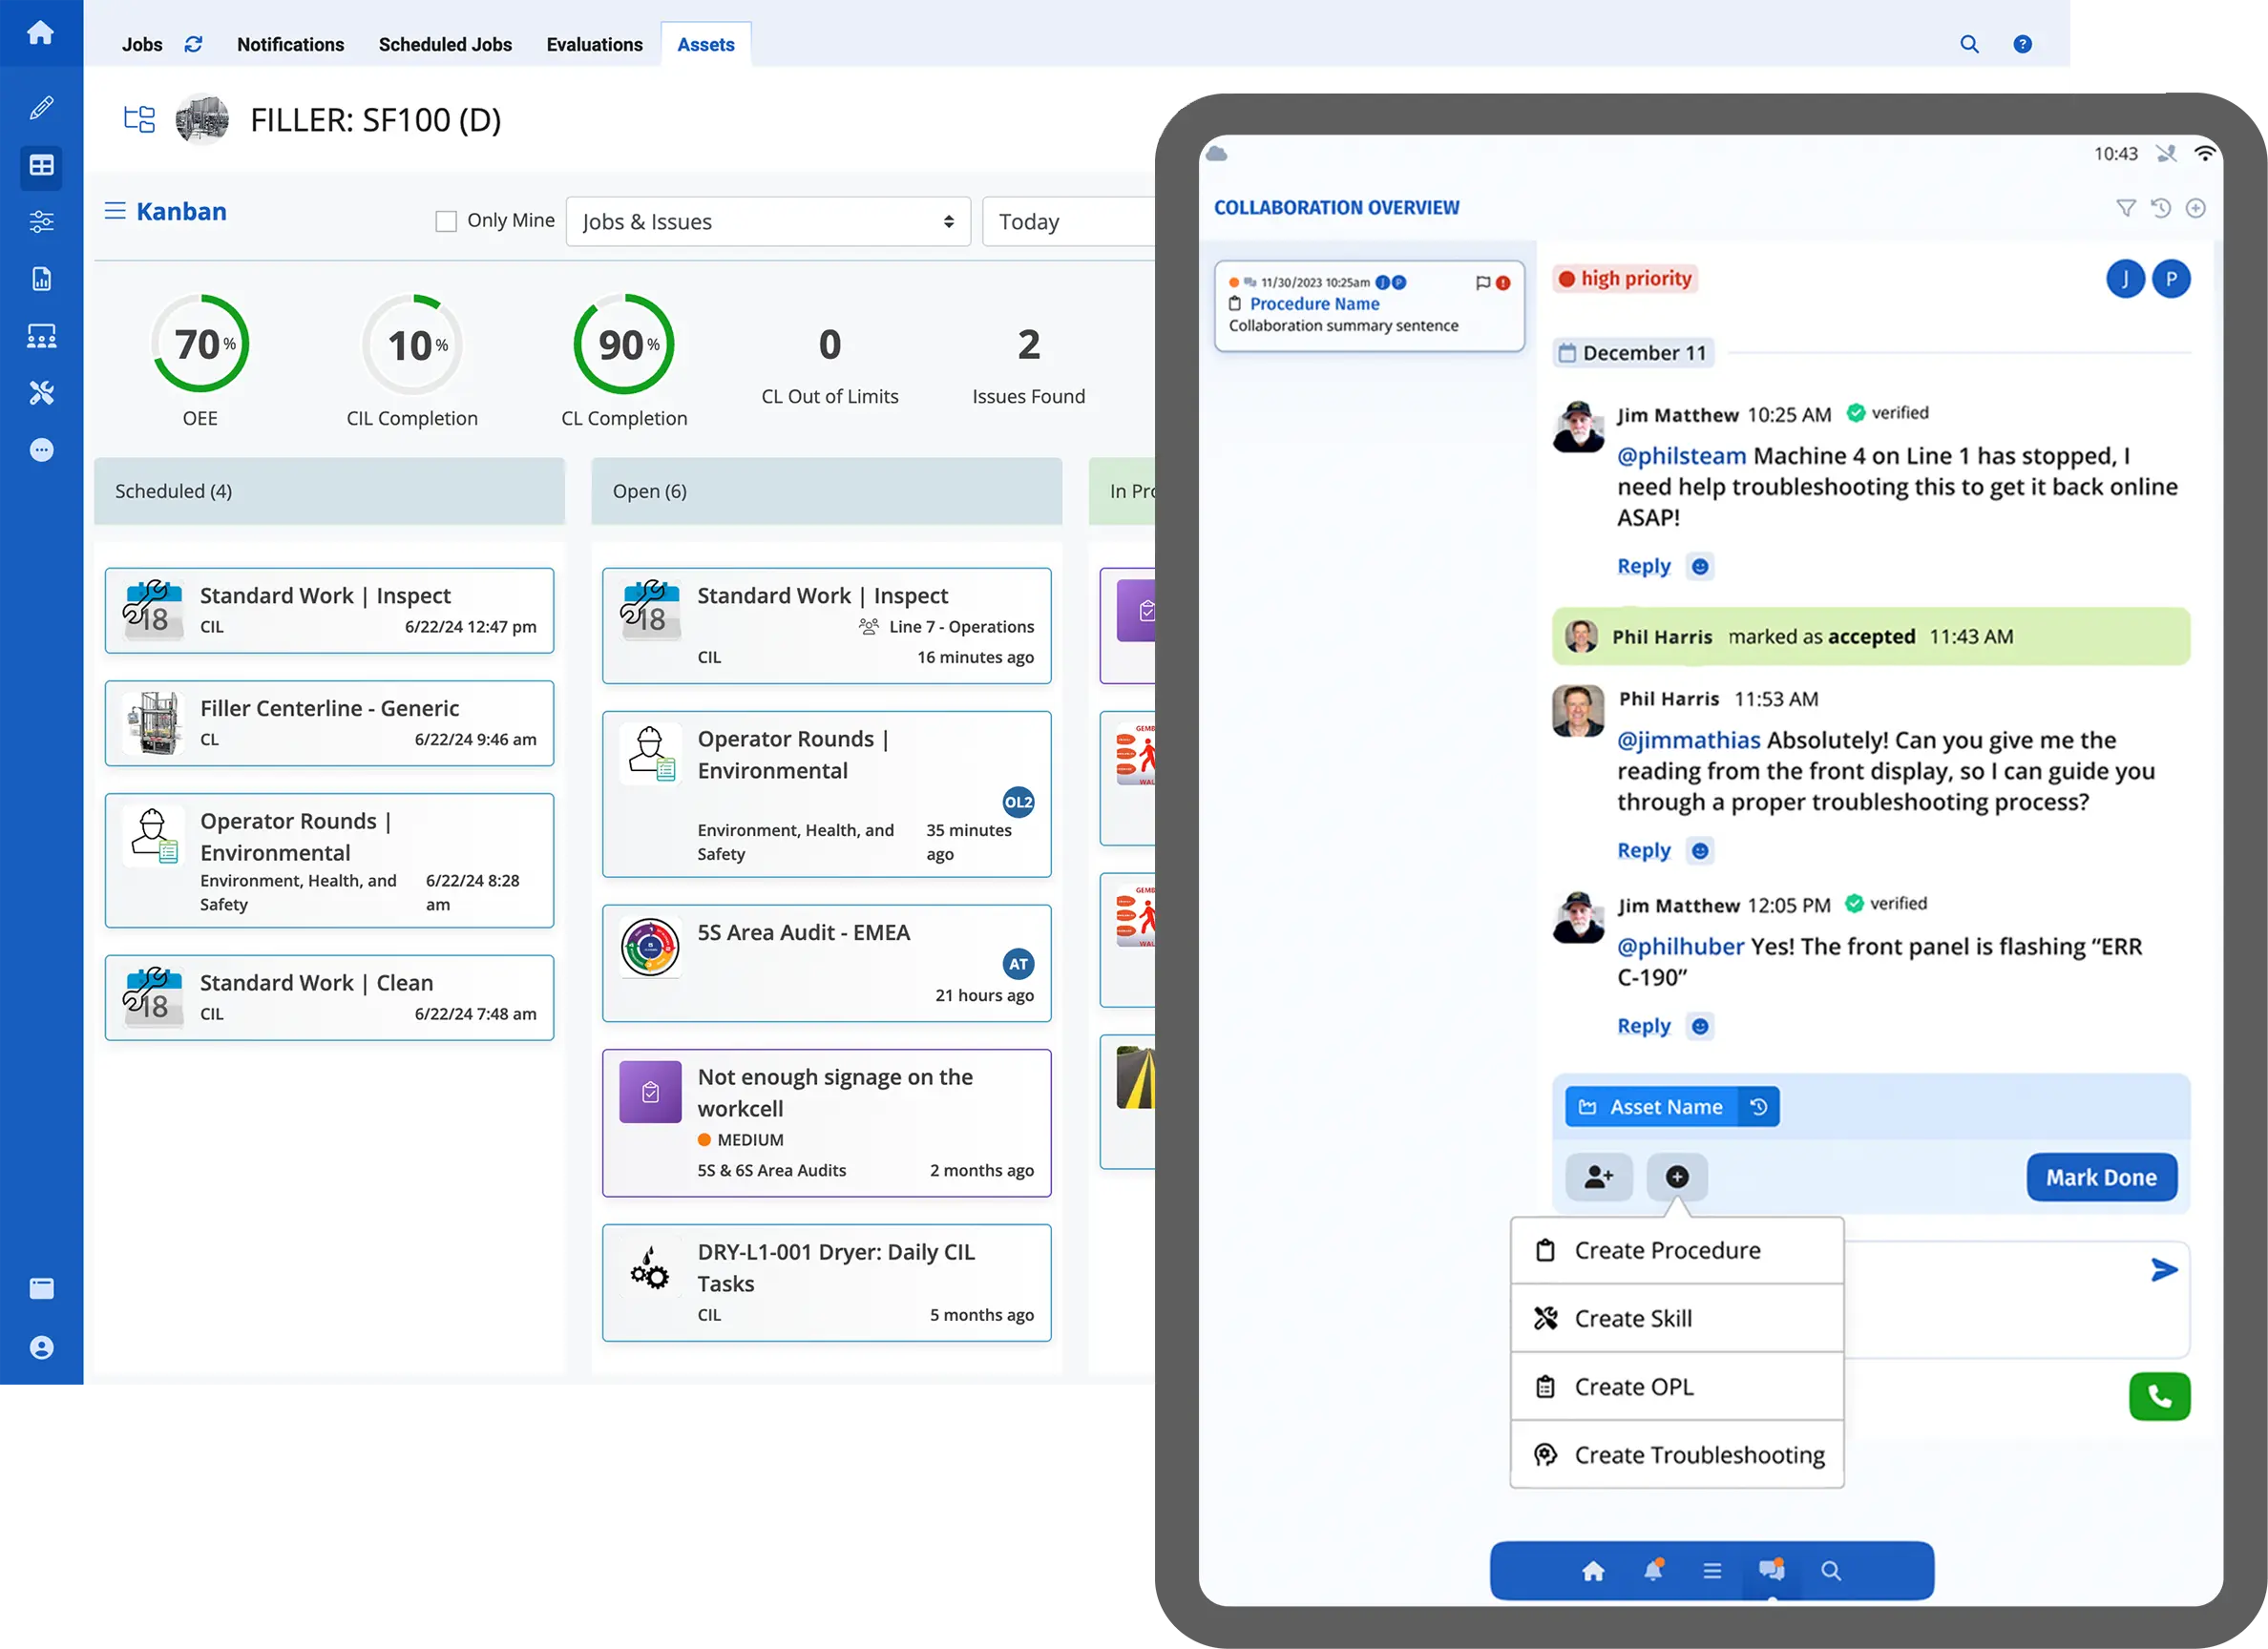Open the report document icon in sidebar
The height and width of the screenshot is (1649, 2268).
pyautogui.click(x=41, y=279)
